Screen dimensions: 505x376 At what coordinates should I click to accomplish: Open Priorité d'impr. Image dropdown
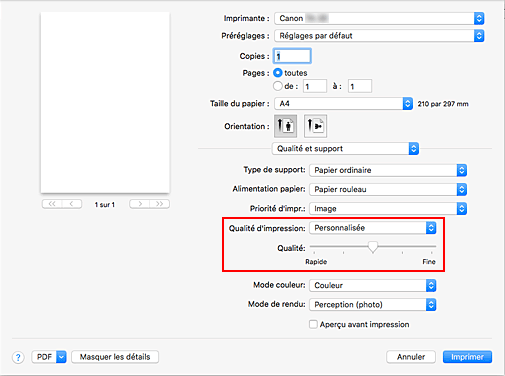click(388, 209)
